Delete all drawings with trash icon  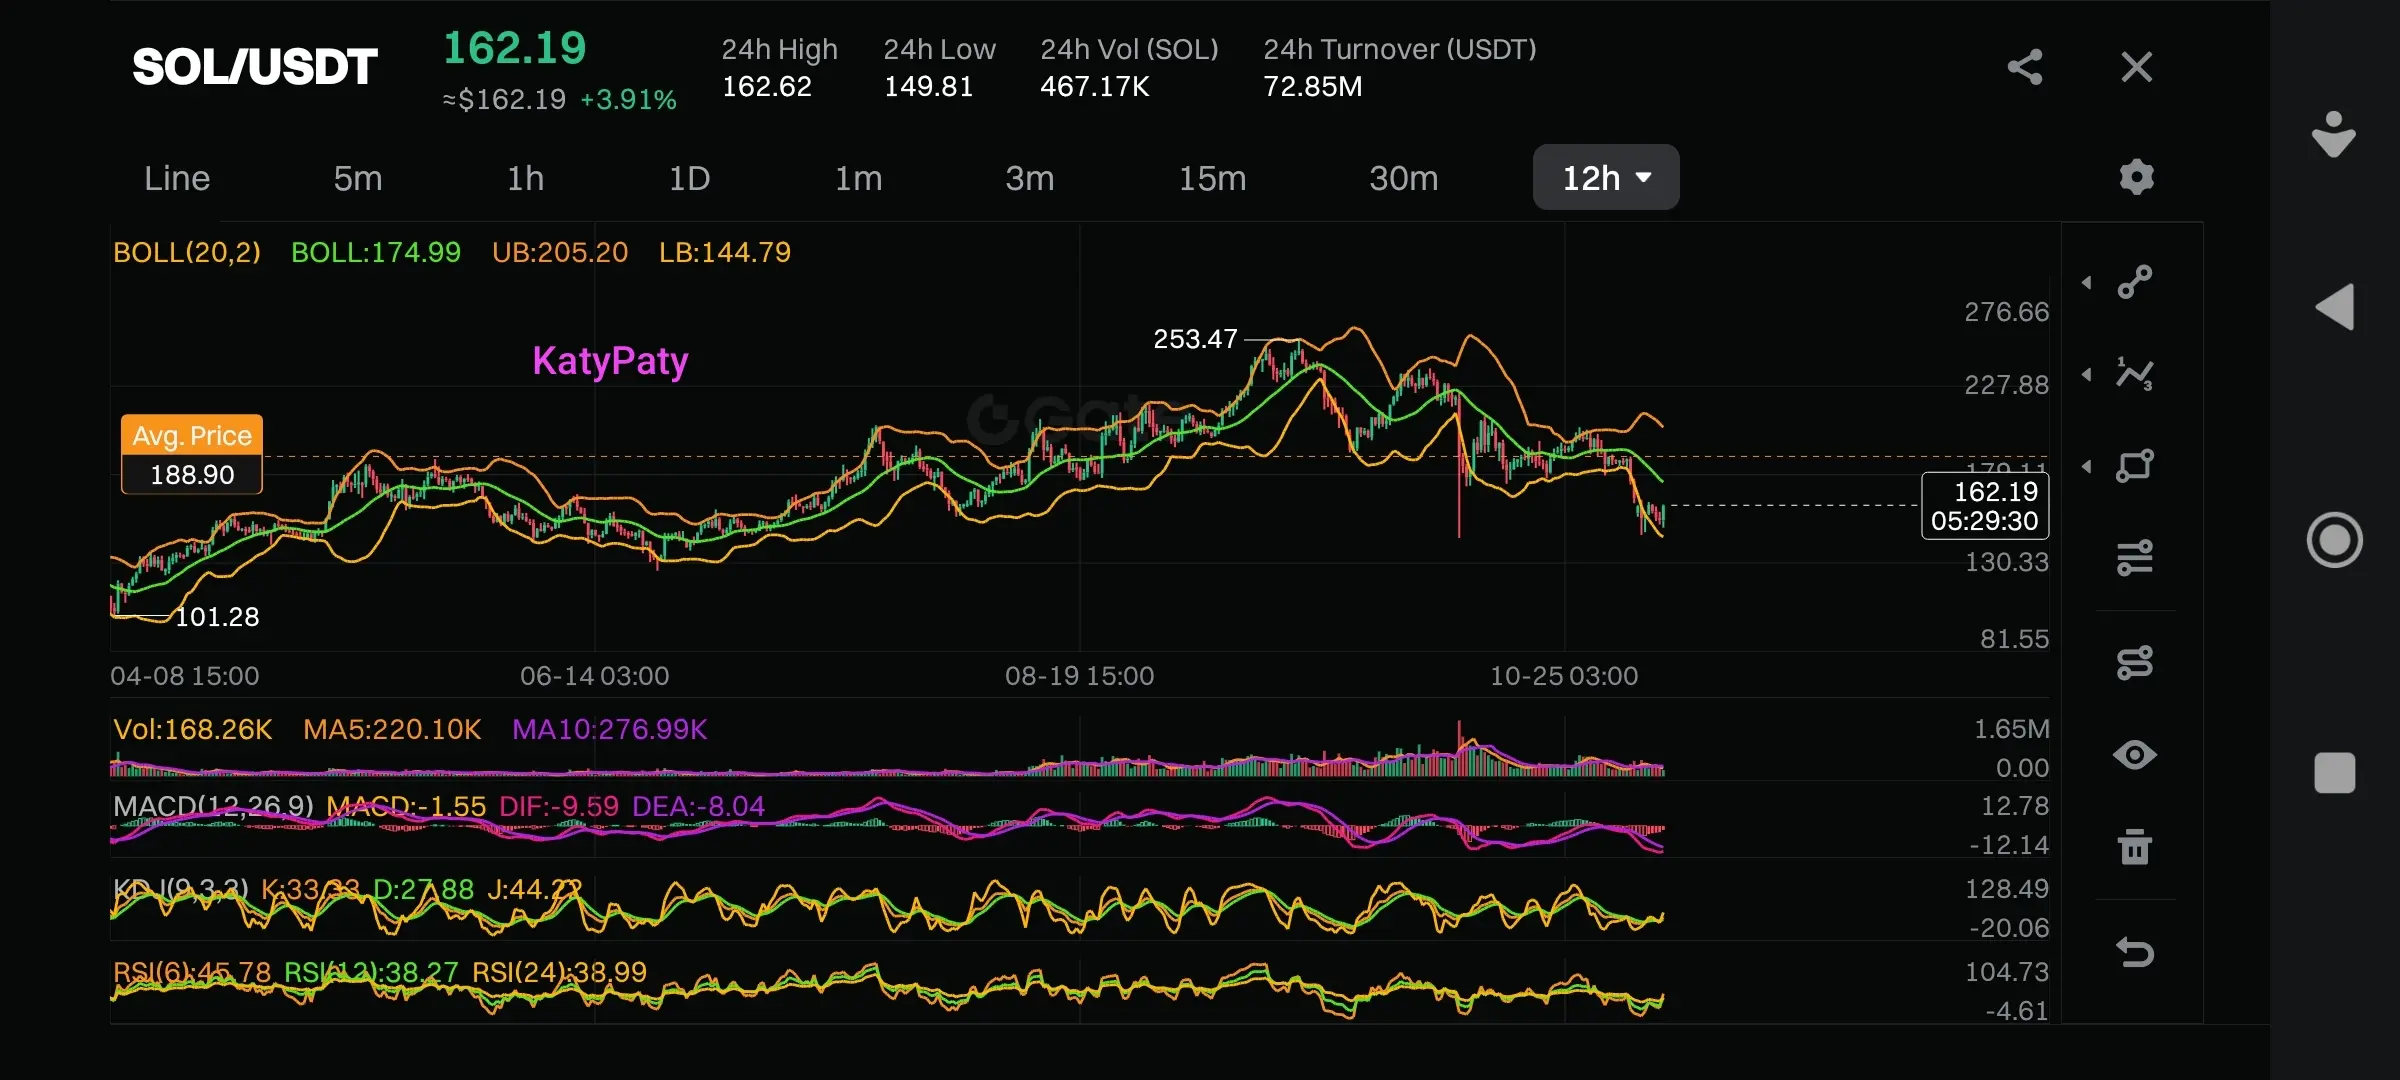[x=2135, y=847]
